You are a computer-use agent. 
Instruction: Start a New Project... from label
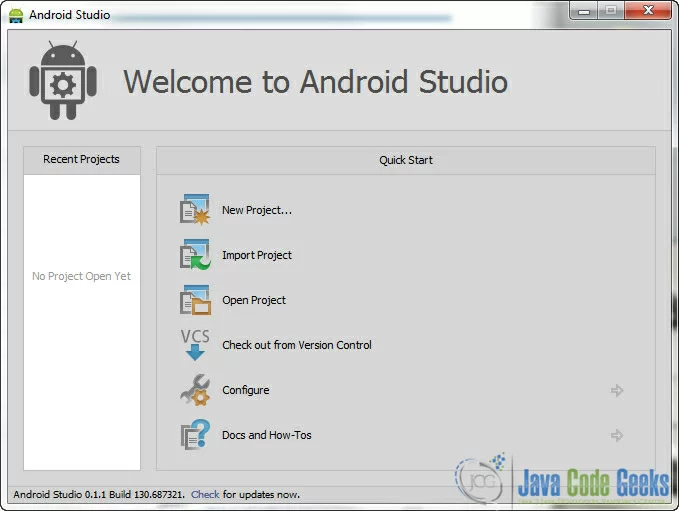tap(257, 210)
